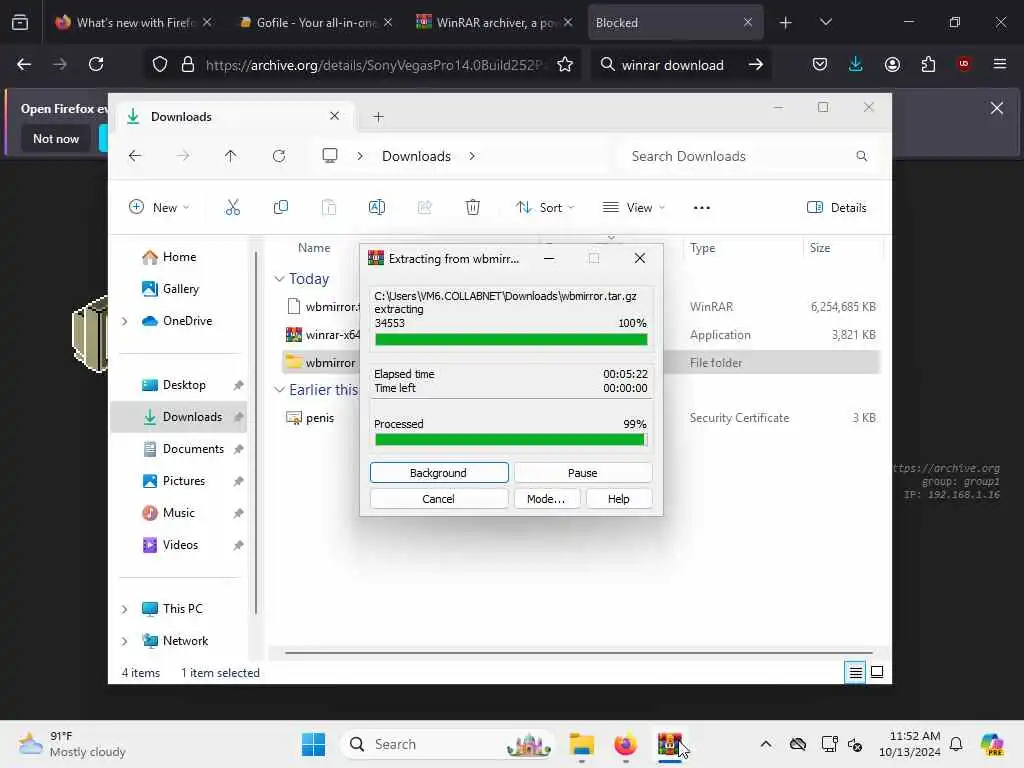Click Search Downloads field
The width and height of the screenshot is (1024, 768).
pyautogui.click(x=749, y=156)
